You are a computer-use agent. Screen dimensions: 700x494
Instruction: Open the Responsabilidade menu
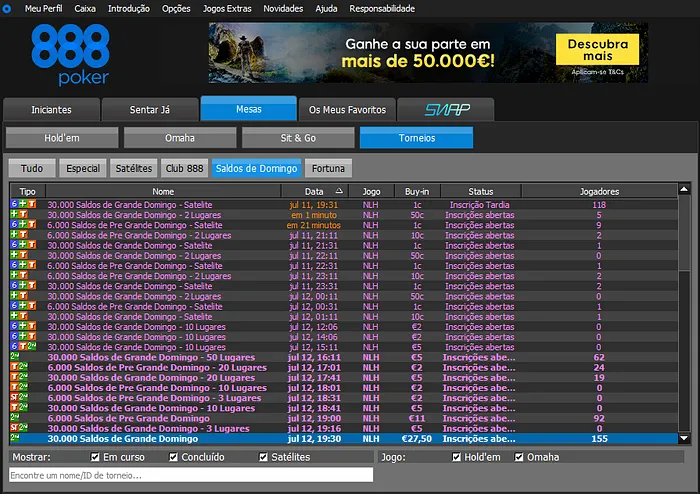point(382,8)
